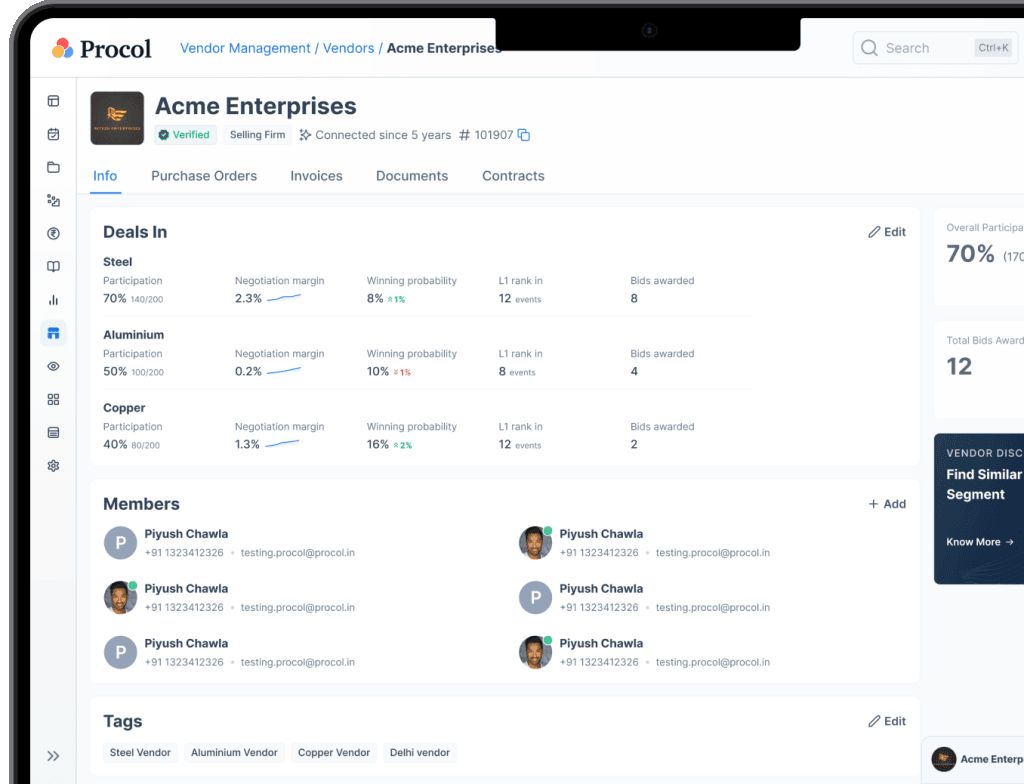Click the Aluminium winning probability down 1% indicator
Viewport: 1024px width, 784px height.
click(402, 372)
